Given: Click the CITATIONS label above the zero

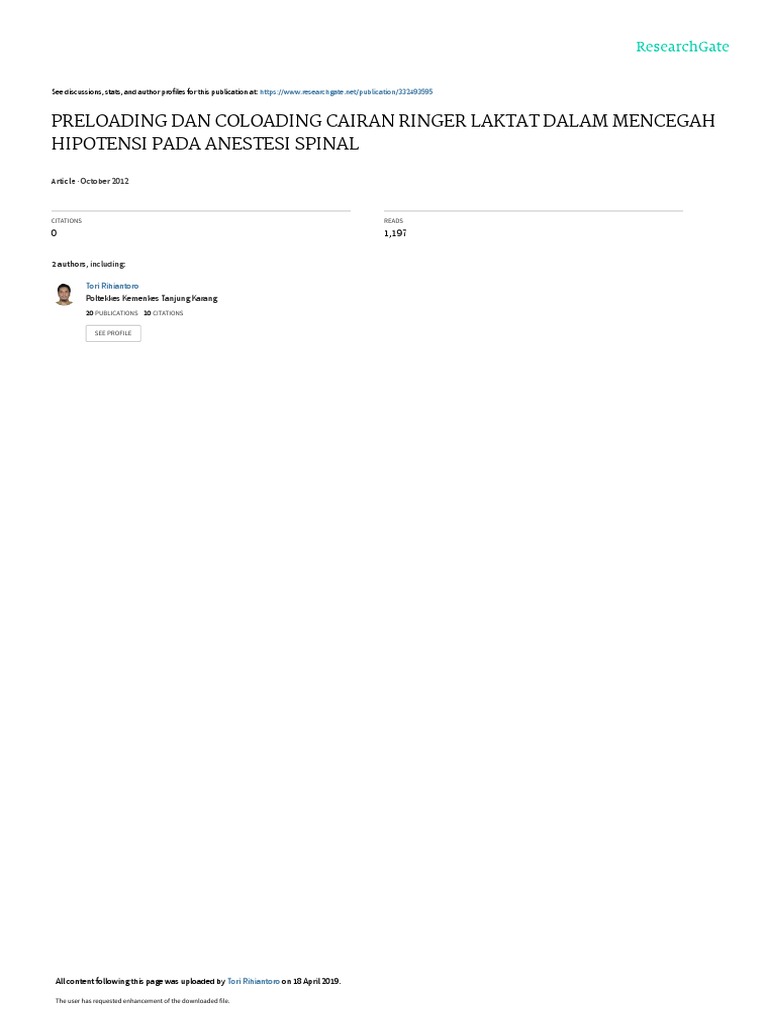Looking at the screenshot, I should (67, 221).
